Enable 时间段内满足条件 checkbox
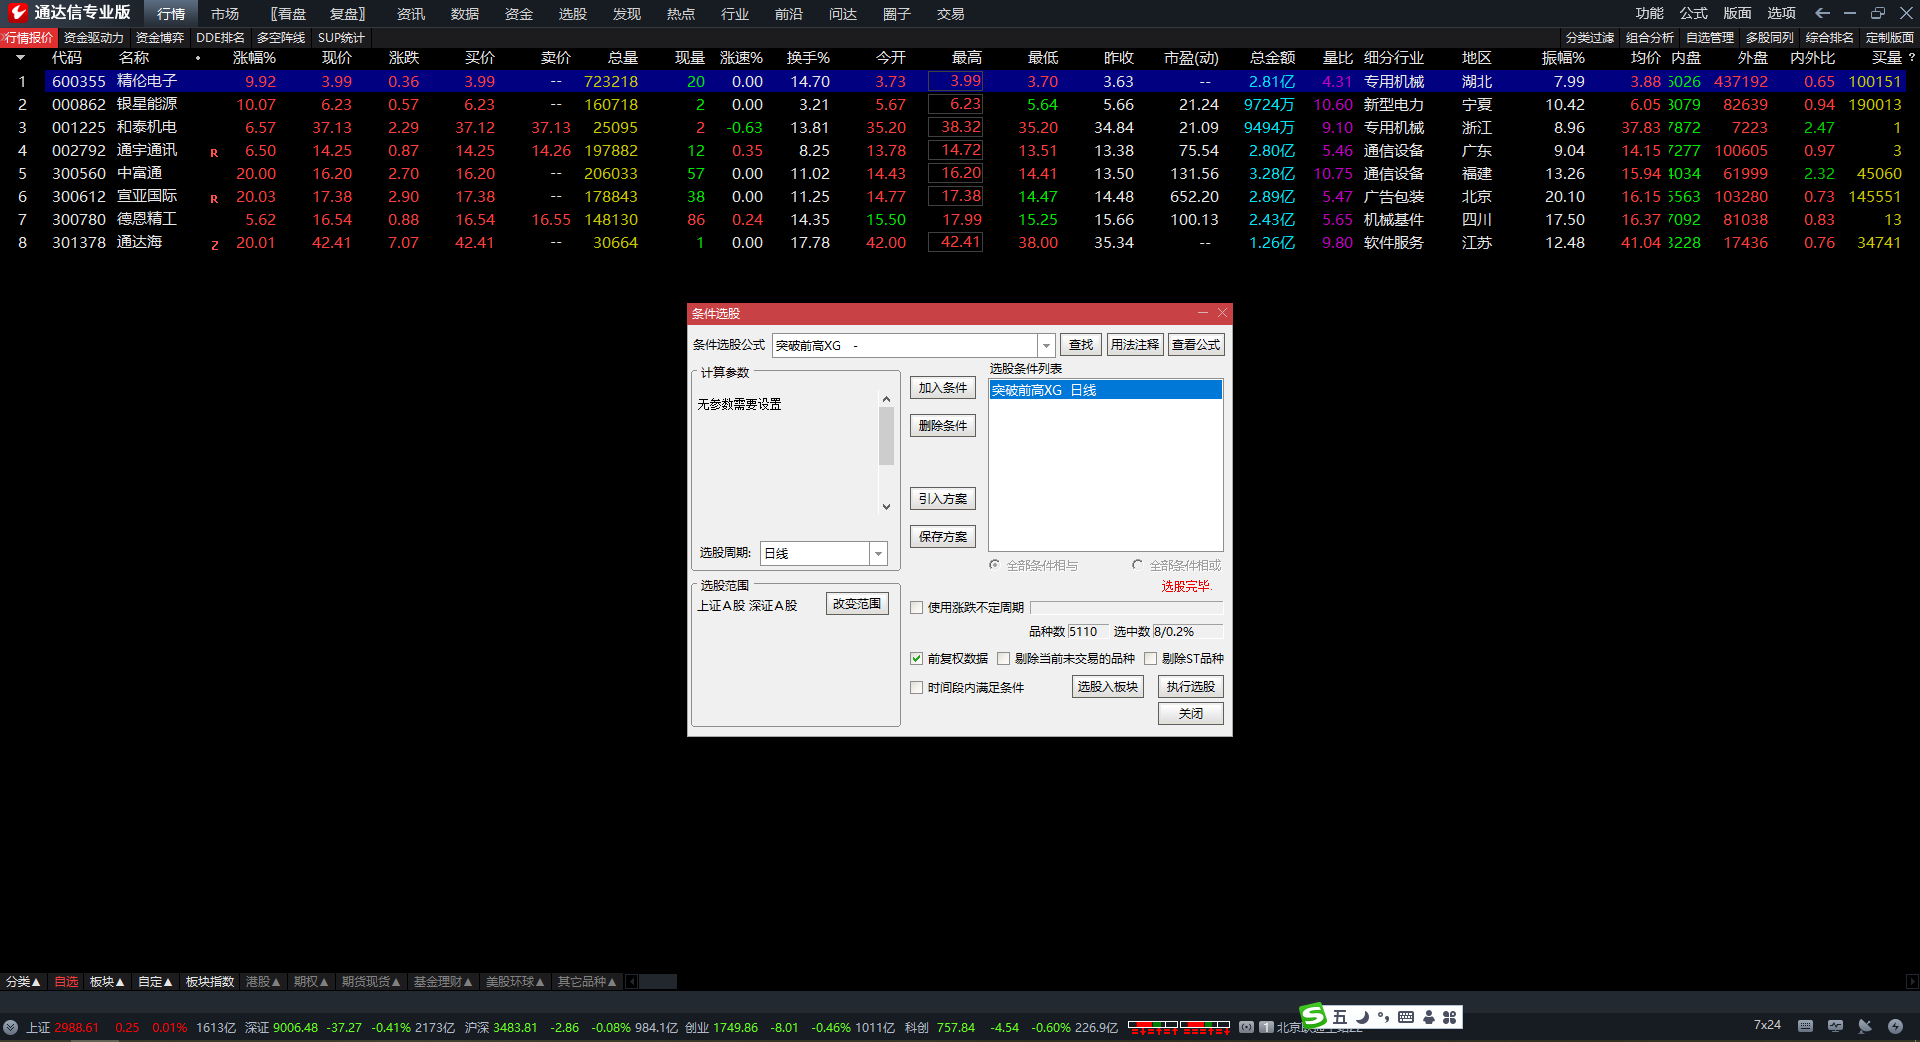Image resolution: width=1920 pixels, height=1042 pixels. [916, 687]
